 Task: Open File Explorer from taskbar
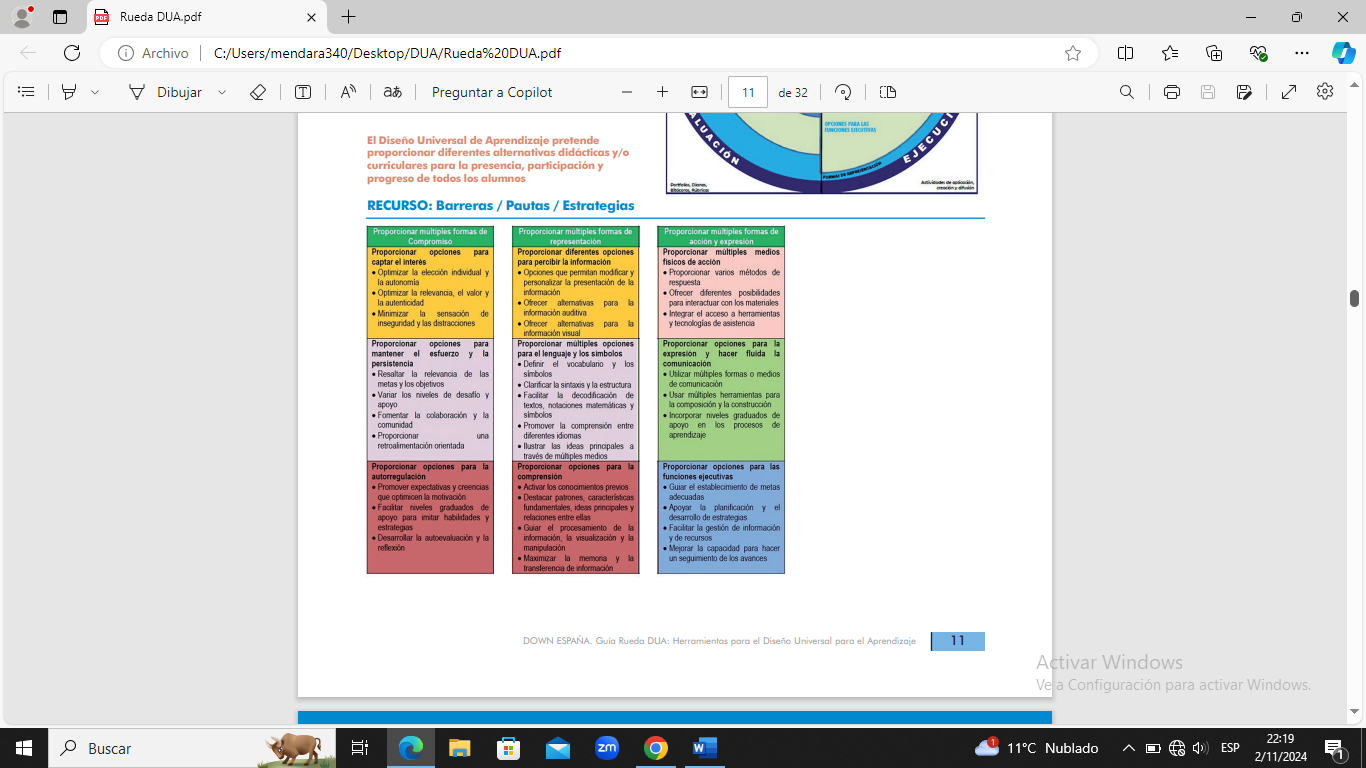(460, 748)
